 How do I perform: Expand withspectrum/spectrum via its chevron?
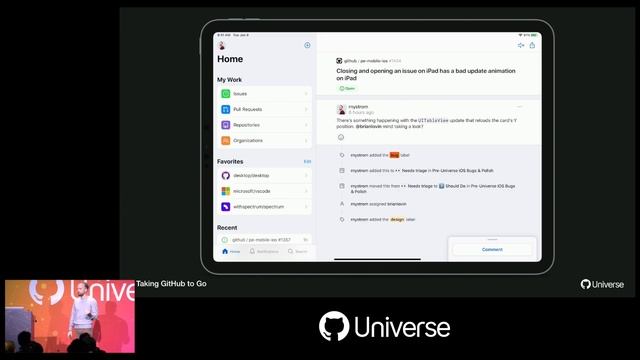306,207
